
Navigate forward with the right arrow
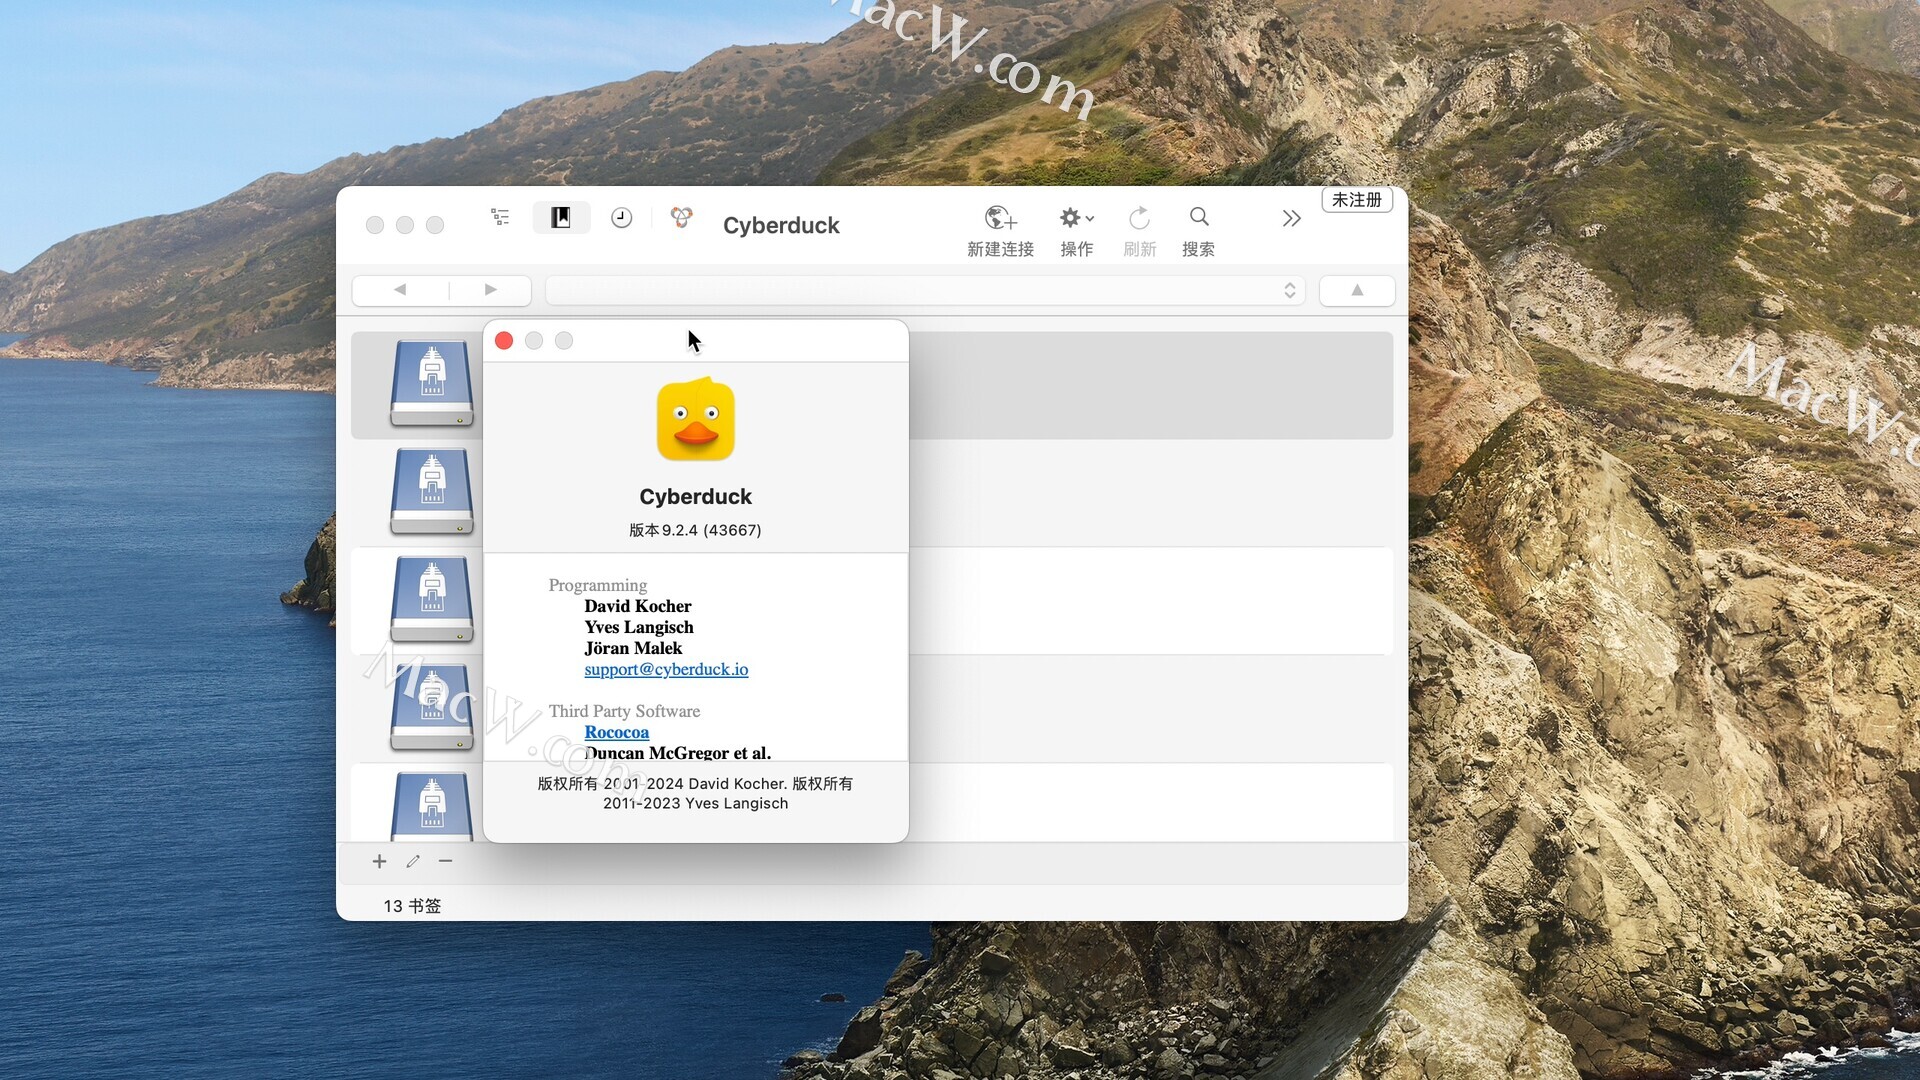pyautogui.click(x=490, y=290)
